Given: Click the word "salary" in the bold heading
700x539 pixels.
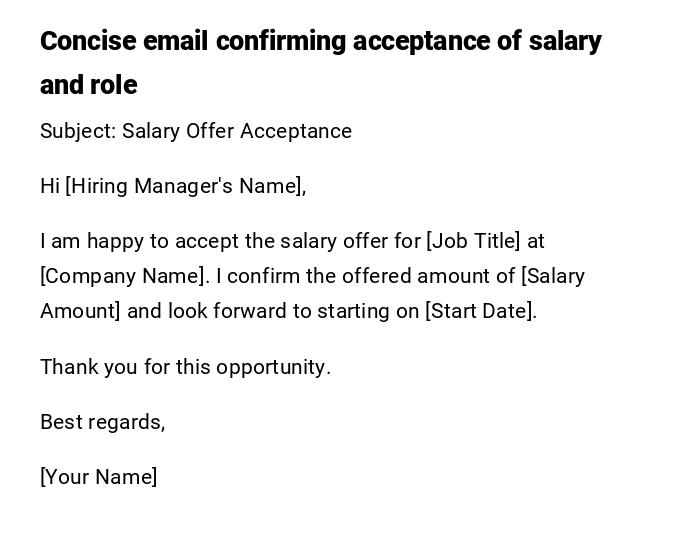Looking at the screenshot, I should 565,41.
